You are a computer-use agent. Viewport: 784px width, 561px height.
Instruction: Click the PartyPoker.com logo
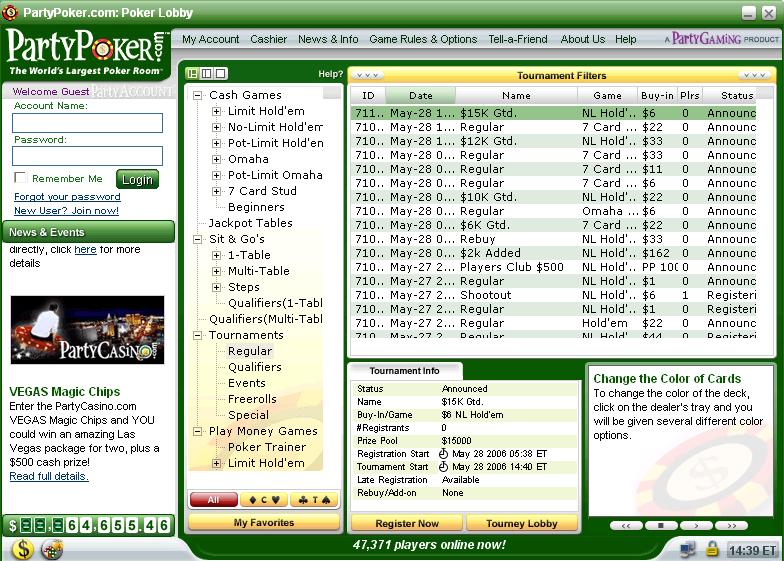pyautogui.click(x=88, y=52)
